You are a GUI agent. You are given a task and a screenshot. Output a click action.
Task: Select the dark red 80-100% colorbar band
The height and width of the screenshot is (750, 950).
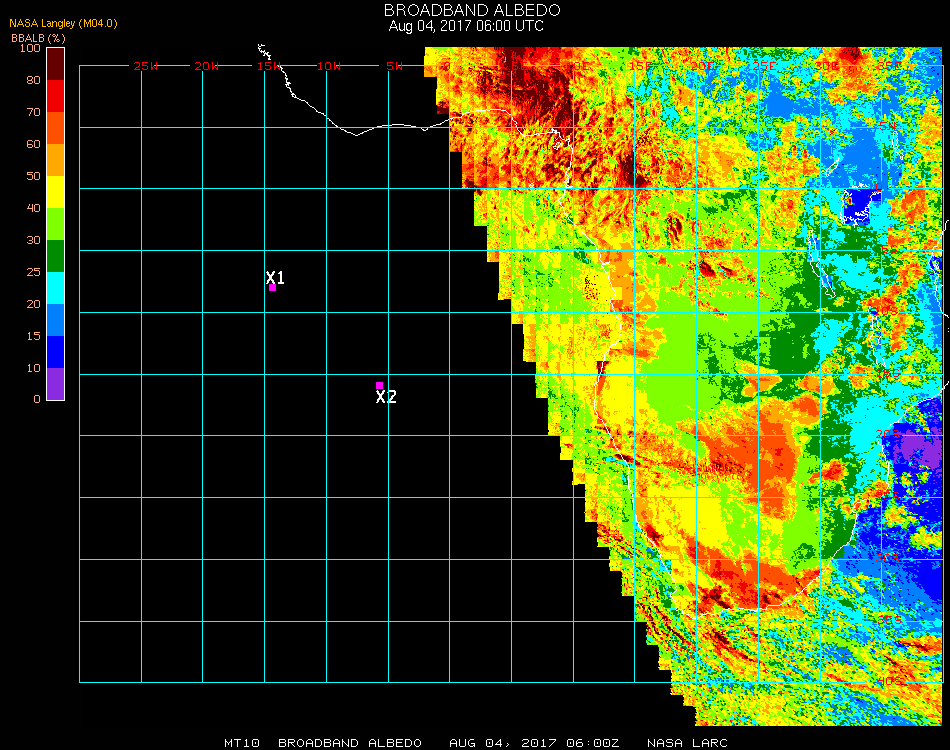click(x=56, y=63)
